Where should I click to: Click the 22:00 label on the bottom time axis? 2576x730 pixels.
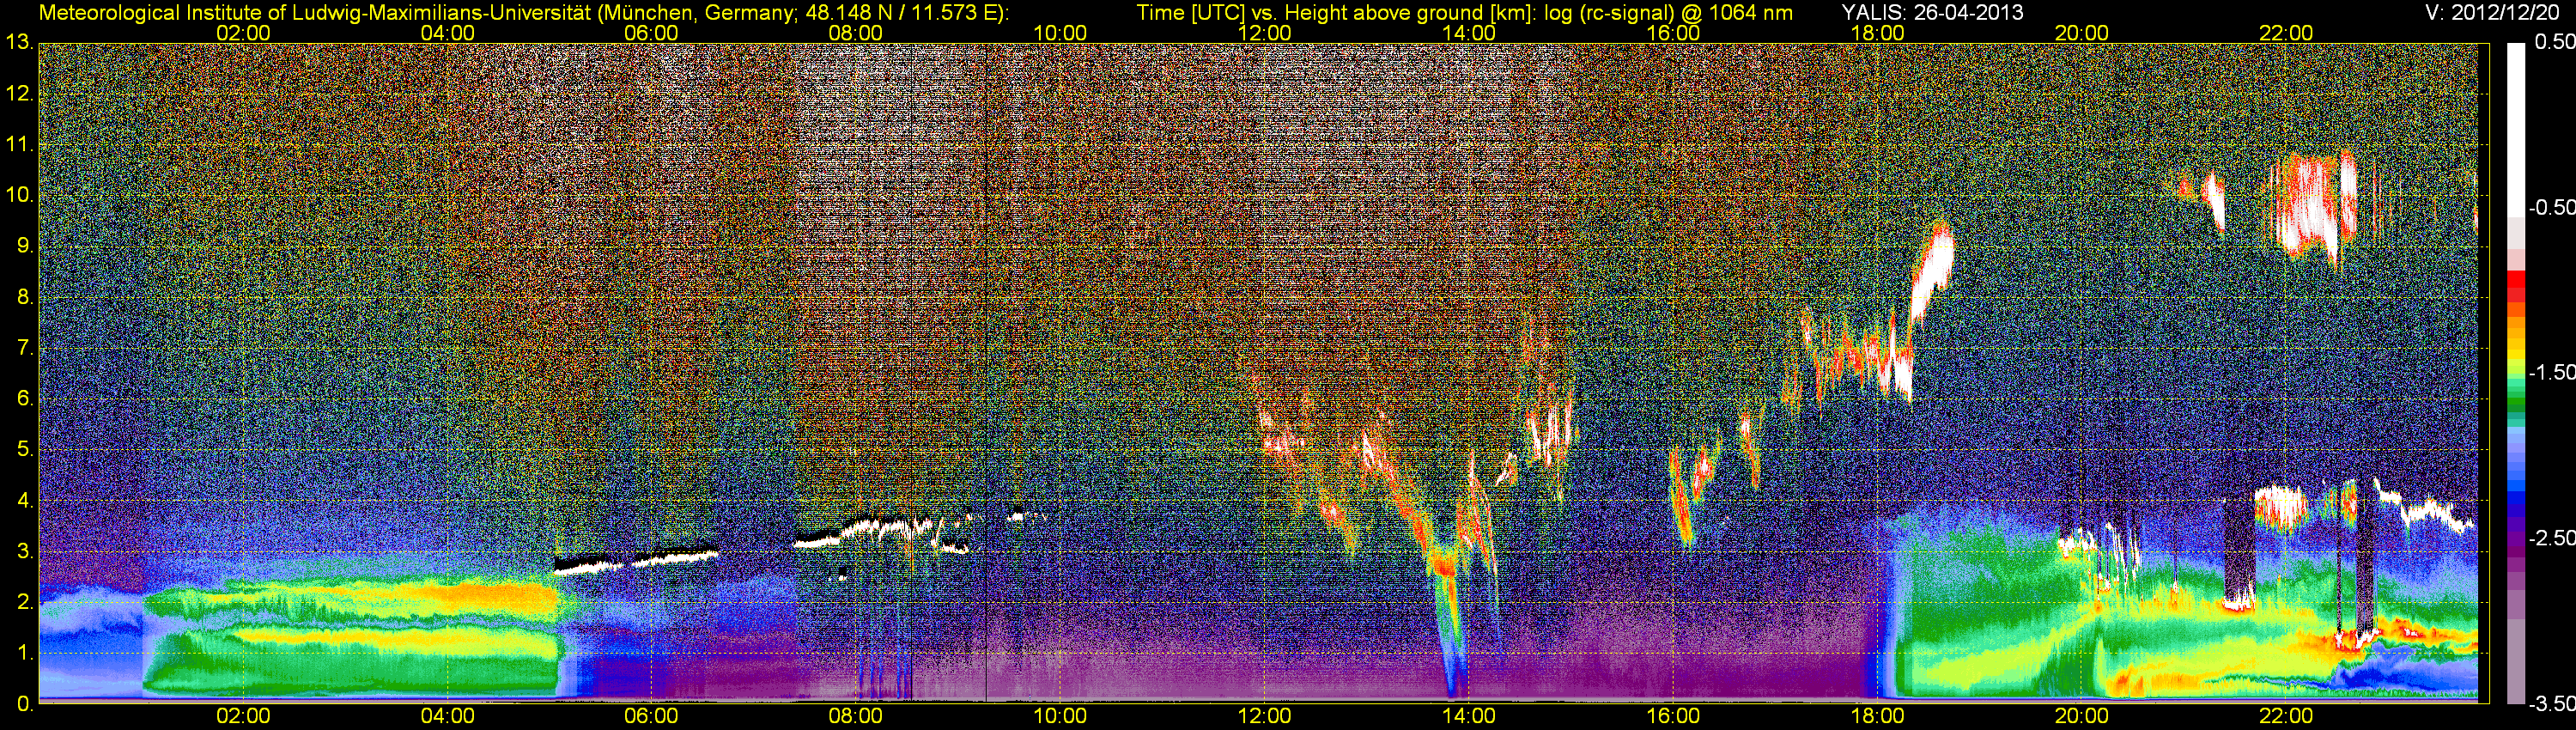point(2286,716)
